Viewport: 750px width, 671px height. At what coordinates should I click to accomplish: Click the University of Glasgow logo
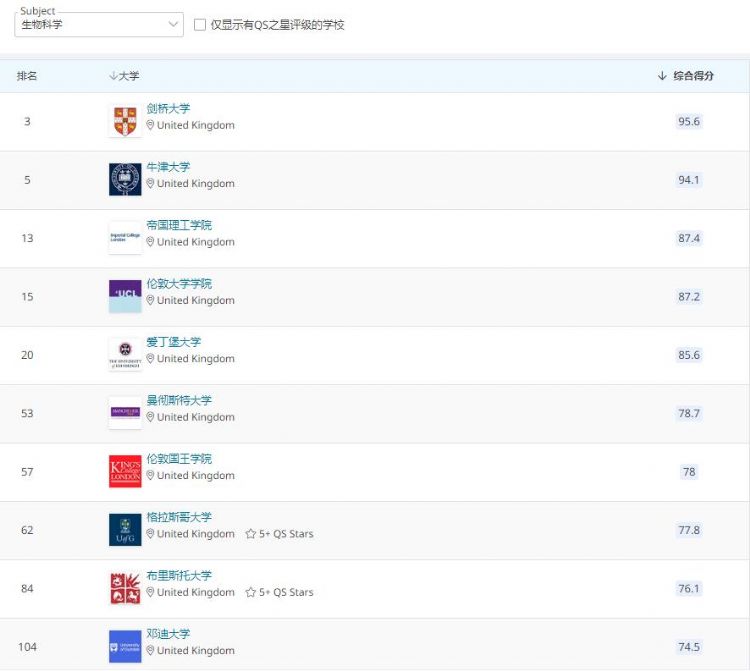(125, 529)
